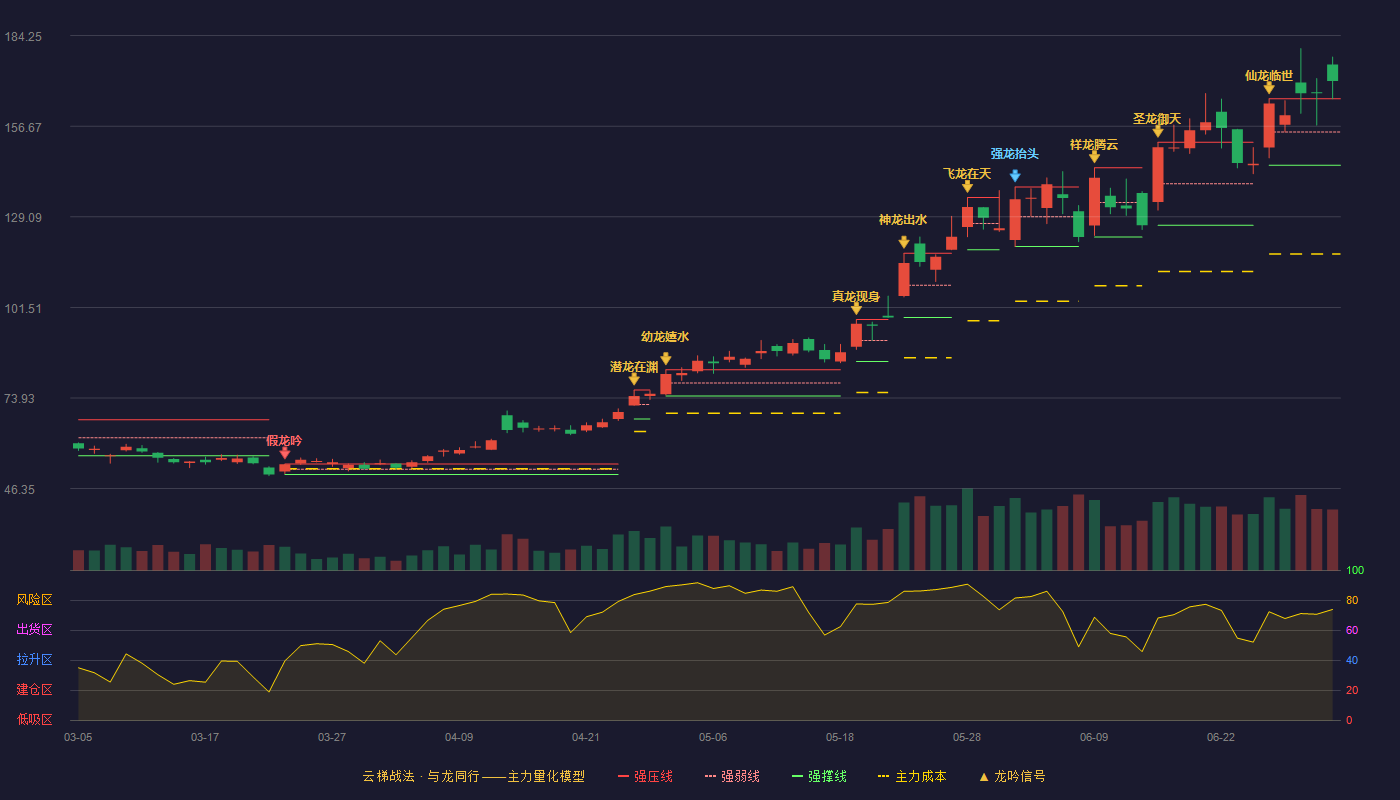Toggle the 强撑线 legend series
This screenshot has height=800, width=1400.
pyautogui.click(x=819, y=776)
